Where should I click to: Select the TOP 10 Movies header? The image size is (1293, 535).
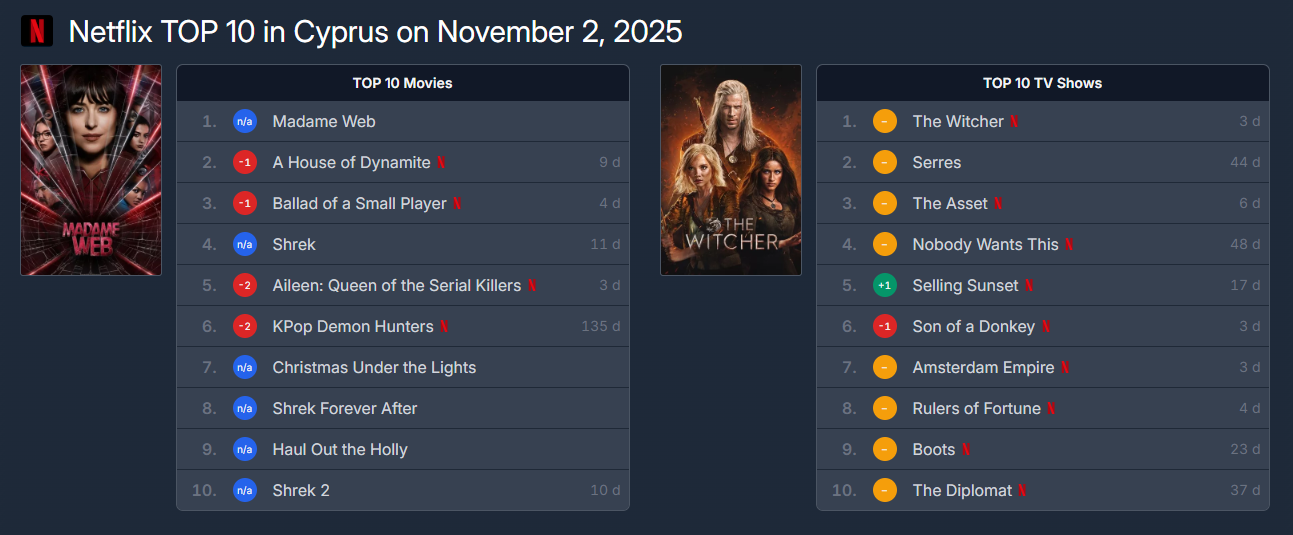pos(403,83)
